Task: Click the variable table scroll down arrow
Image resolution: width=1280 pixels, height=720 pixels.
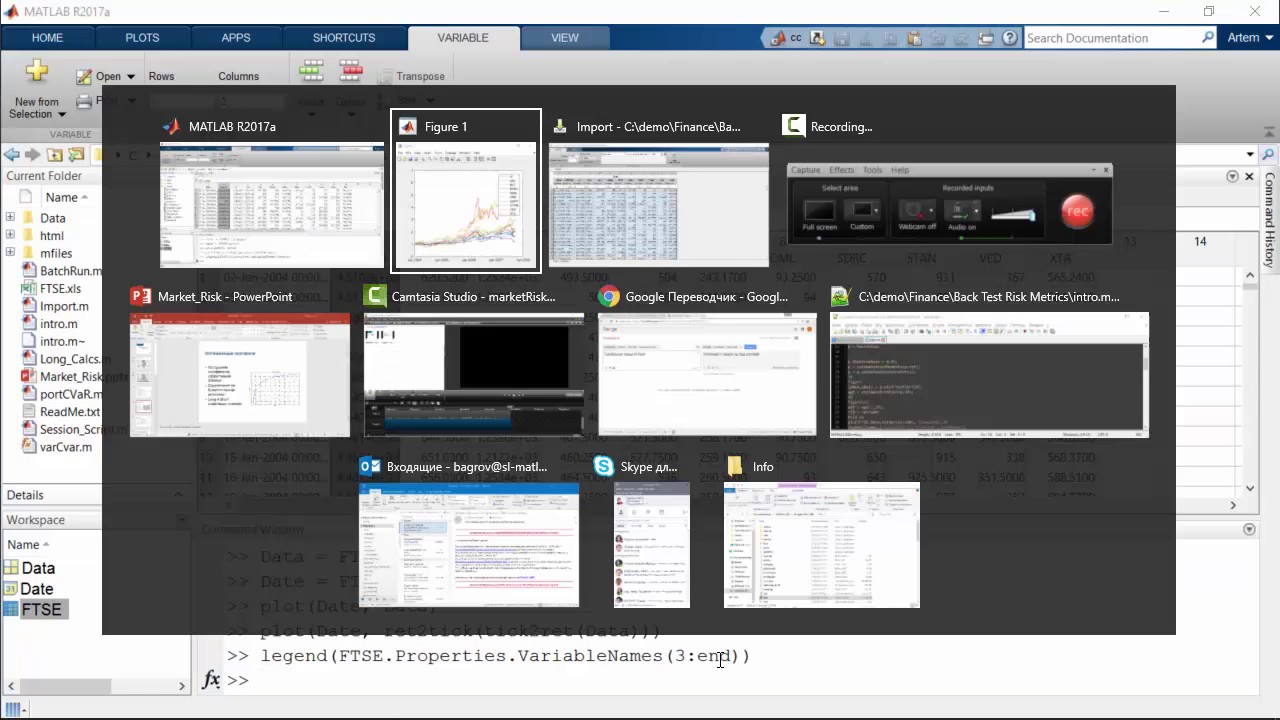Action: tap(1250, 488)
